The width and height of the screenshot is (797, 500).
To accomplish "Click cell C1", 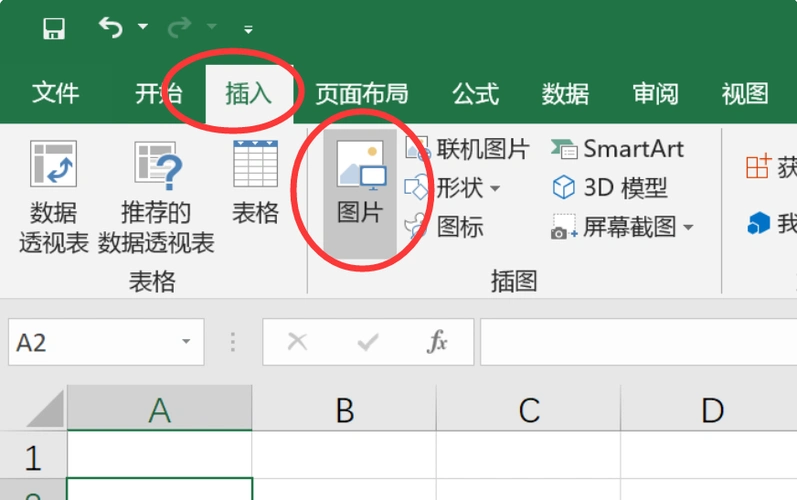I will pyautogui.click(x=529, y=454).
